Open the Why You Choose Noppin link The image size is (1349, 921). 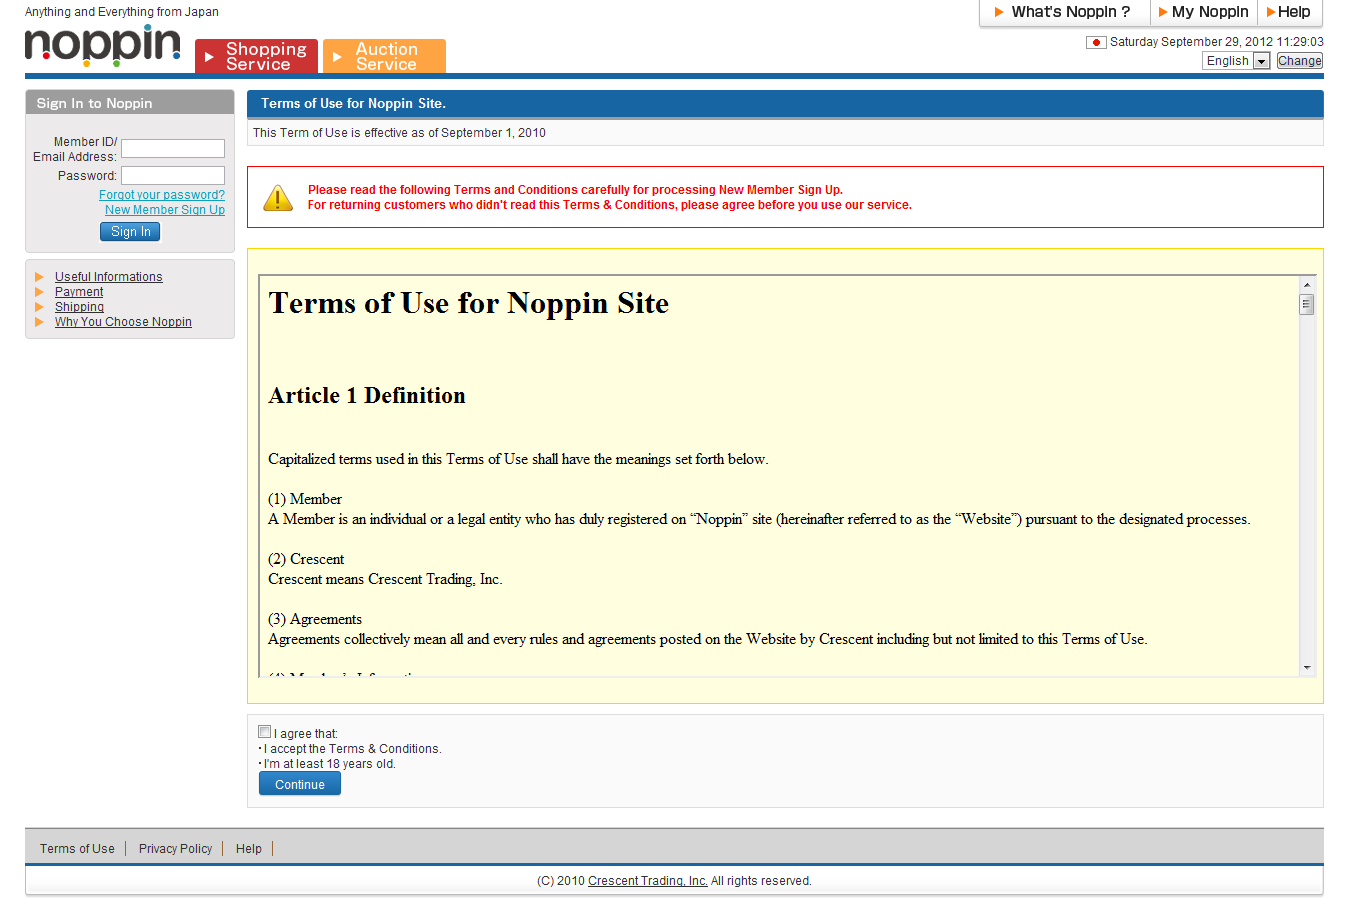[x=123, y=322]
